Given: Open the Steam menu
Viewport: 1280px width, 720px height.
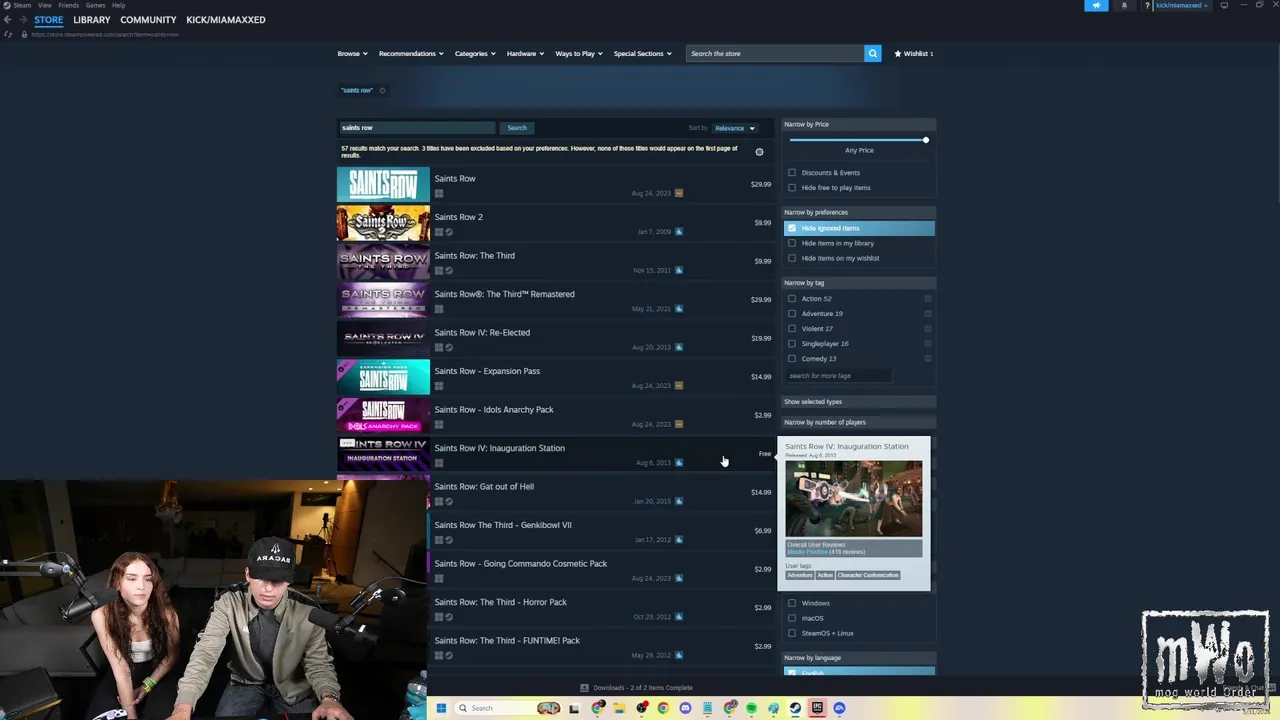Looking at the screenshot, I should (22, 5).
